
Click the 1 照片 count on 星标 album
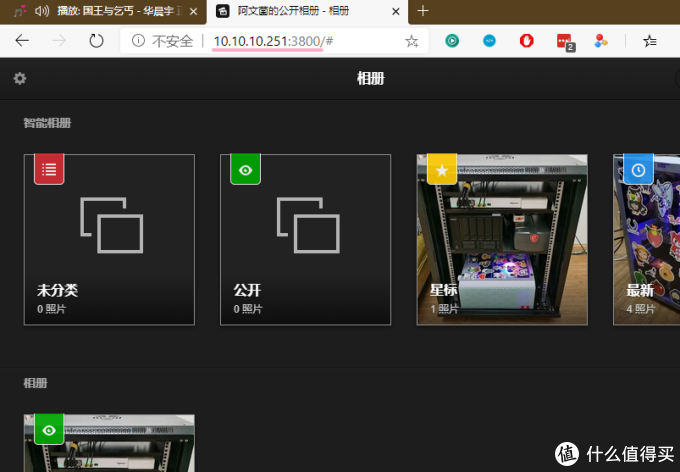[444, 309]
